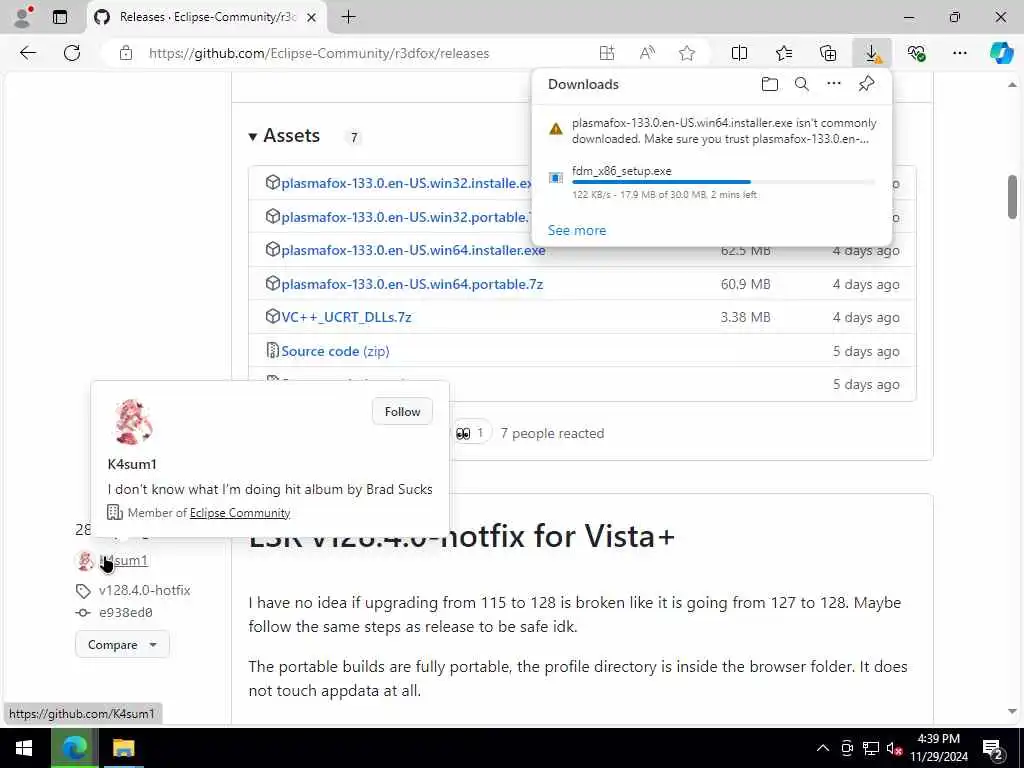Download VC++_UCRT_DLLs.7z asset
This screenshot has height=768, width=1024.
pos(346,317)
